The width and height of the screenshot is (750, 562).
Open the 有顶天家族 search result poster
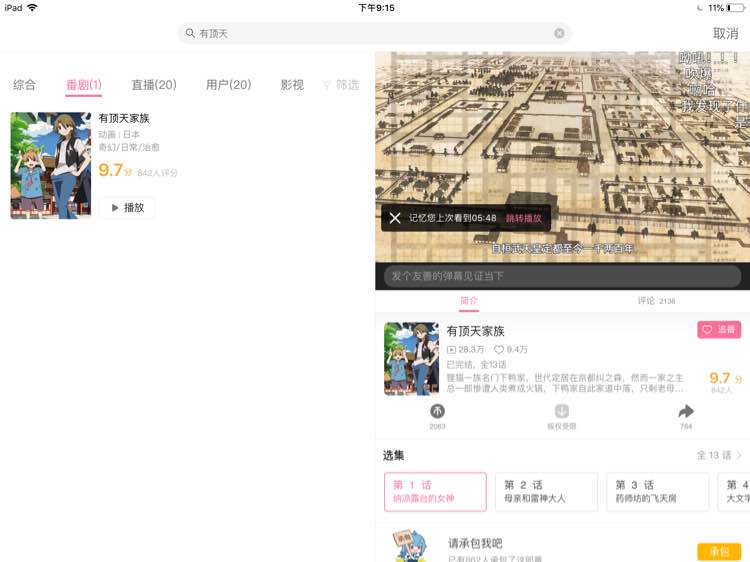(x=51, y=165)
